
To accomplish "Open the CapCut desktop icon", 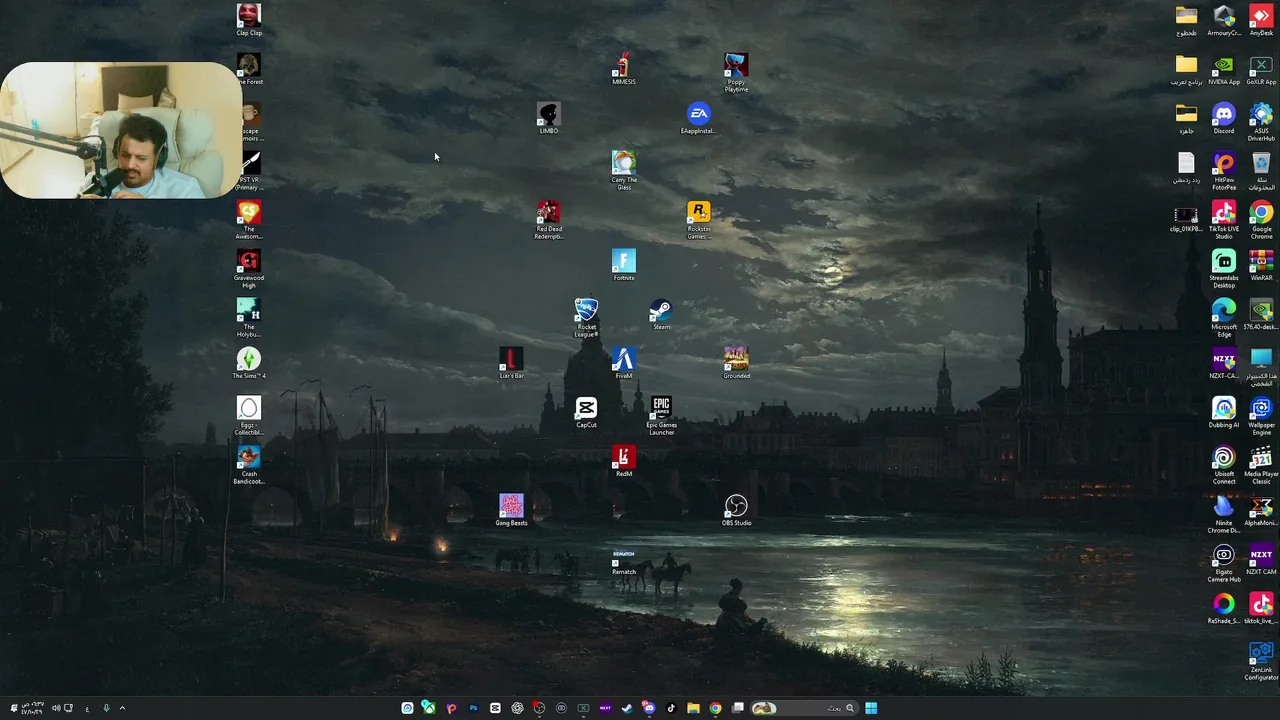I will [586, 411].
